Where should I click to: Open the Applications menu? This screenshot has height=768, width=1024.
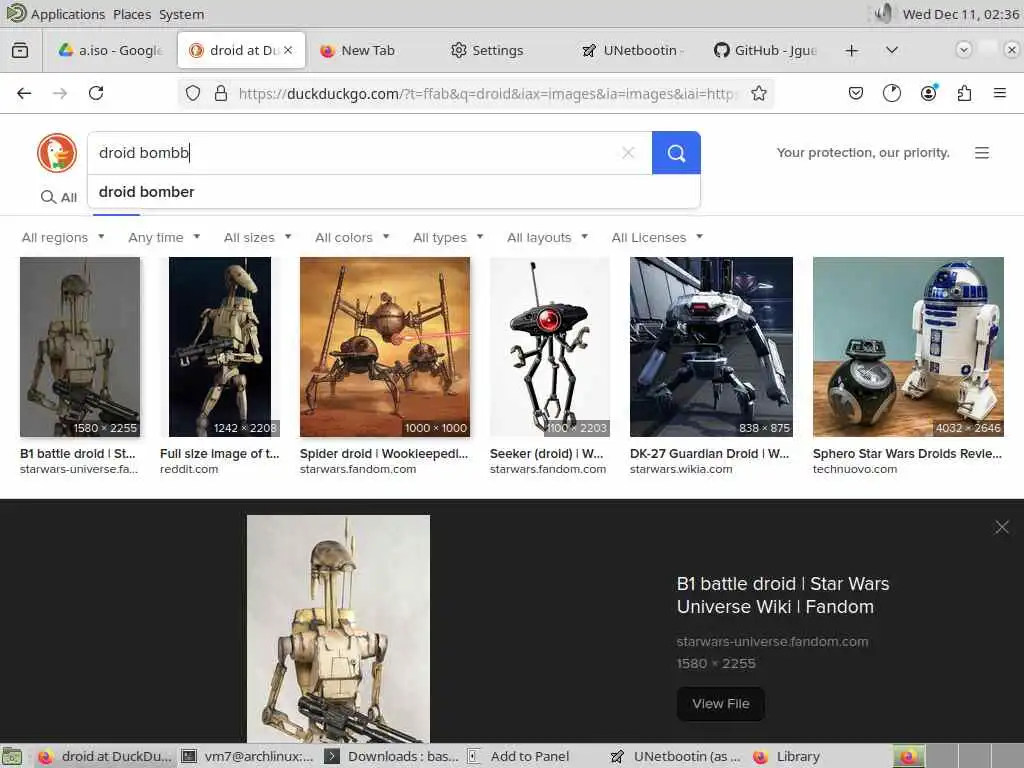67,14
